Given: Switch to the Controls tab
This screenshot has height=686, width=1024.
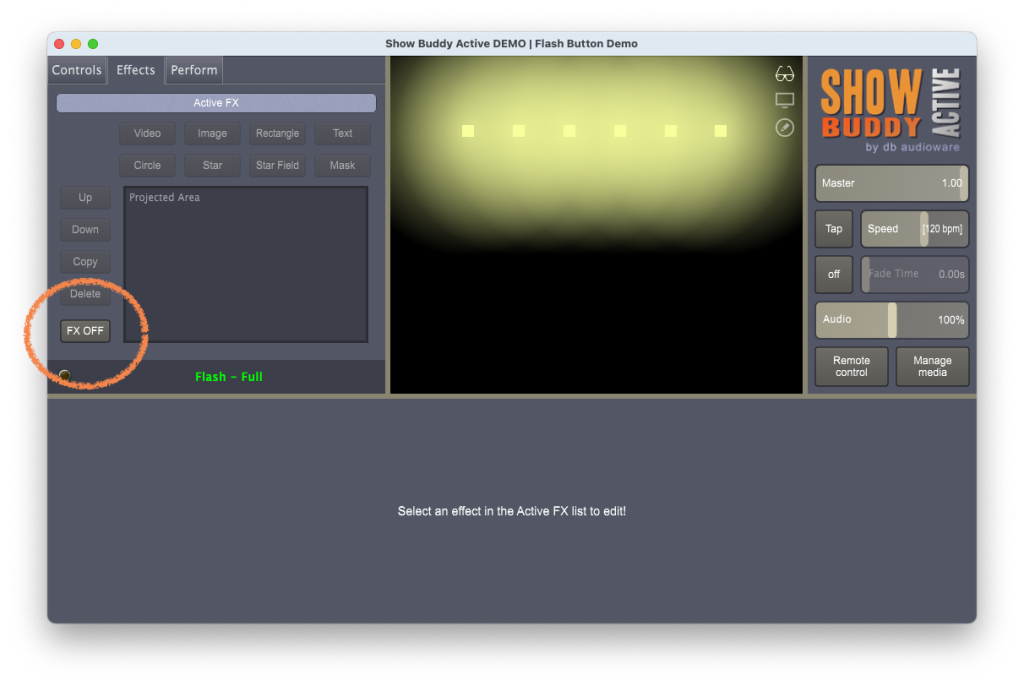Looking at the screenshot, I should coord(77,70).
